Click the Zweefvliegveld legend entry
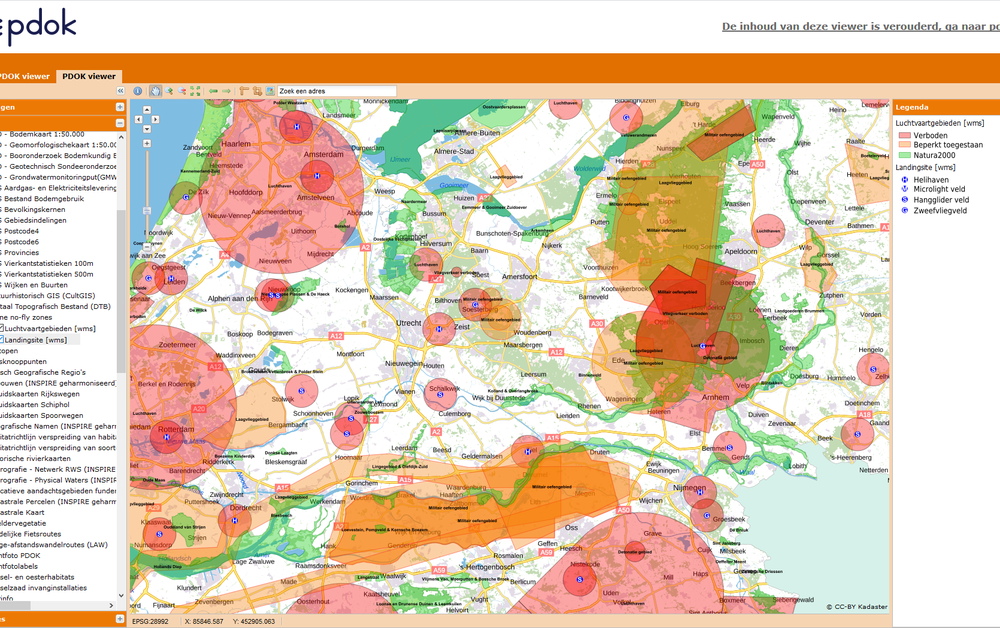This screenshot has height=628, width=1000. pyautogui.click(x=940, y=210)
